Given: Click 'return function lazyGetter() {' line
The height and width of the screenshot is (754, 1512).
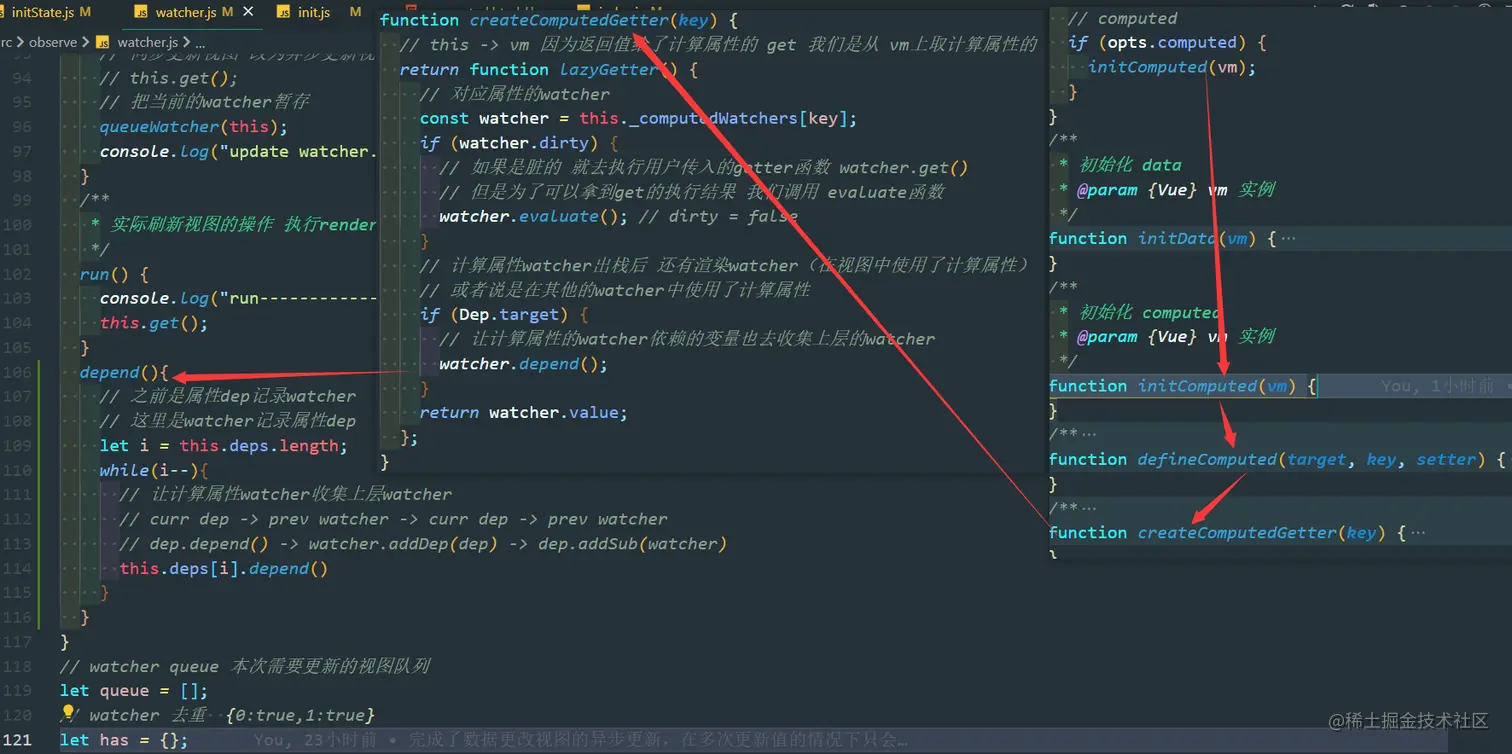Looking at the screenshot, I should [549, 69].
